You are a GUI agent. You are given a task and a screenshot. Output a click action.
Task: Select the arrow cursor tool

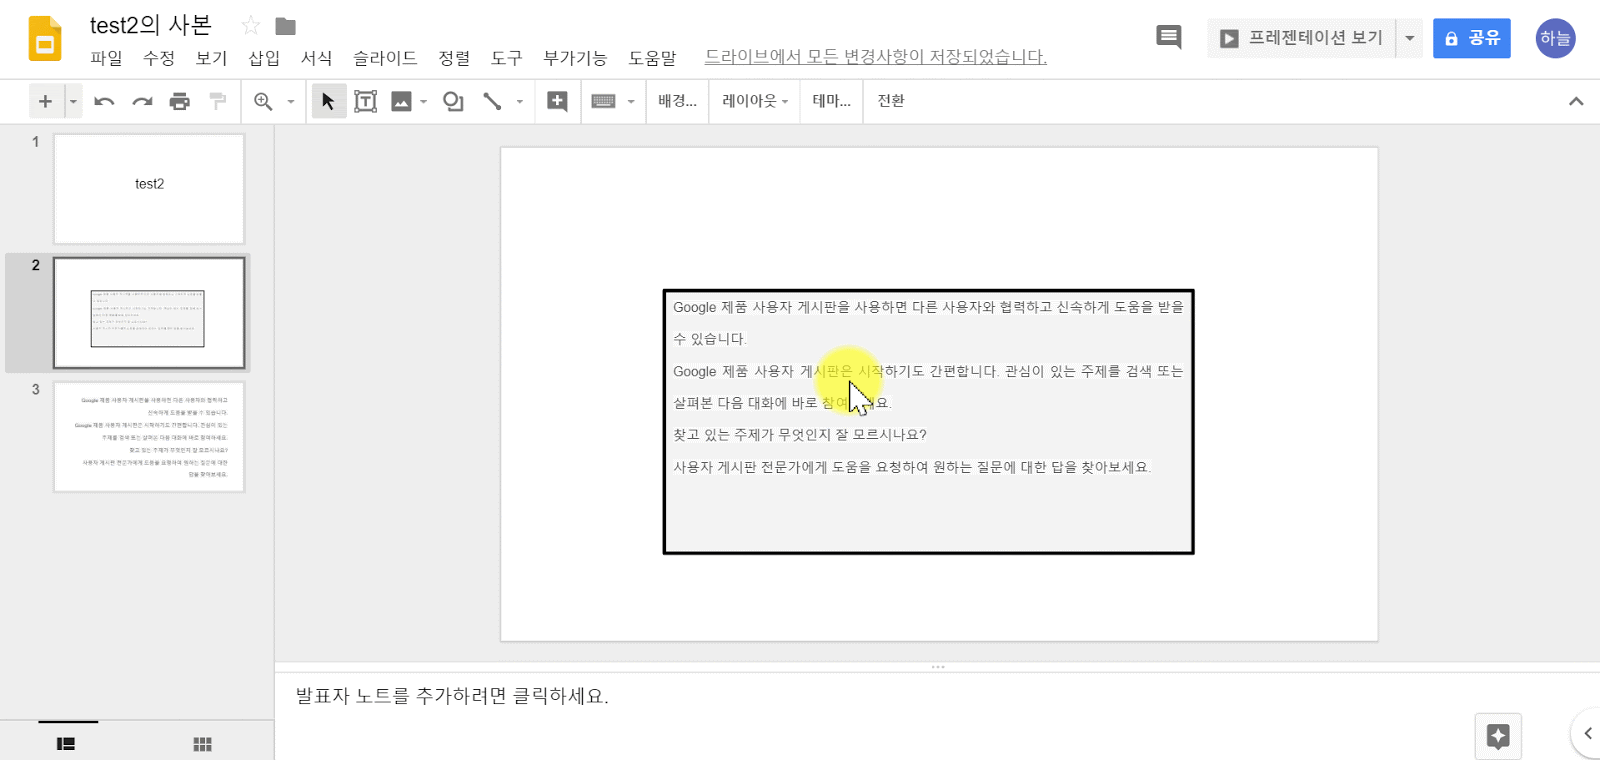pos(328,101)
